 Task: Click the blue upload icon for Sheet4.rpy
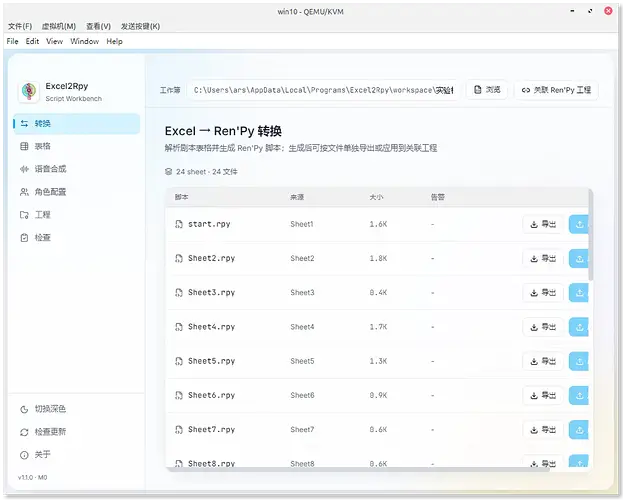579,327
